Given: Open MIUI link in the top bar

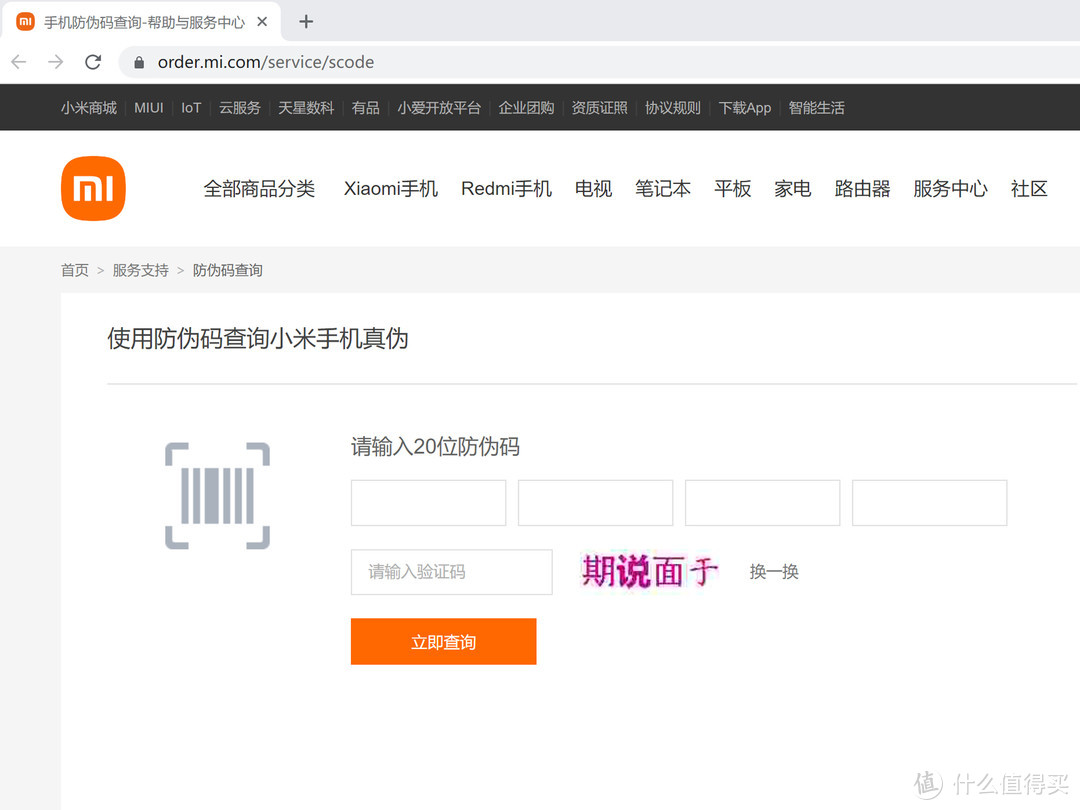Looking at the screenshot, I should pyautogui.click(x=149, y=108).
